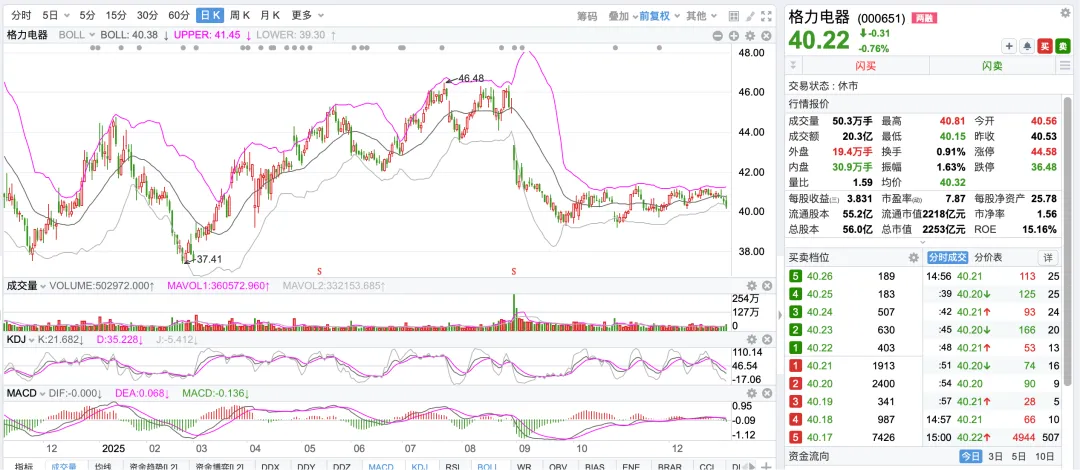Open BOLL main chart settings gear
The height and width of the screenshot is (470, 1080).
(x=751, y=36)
